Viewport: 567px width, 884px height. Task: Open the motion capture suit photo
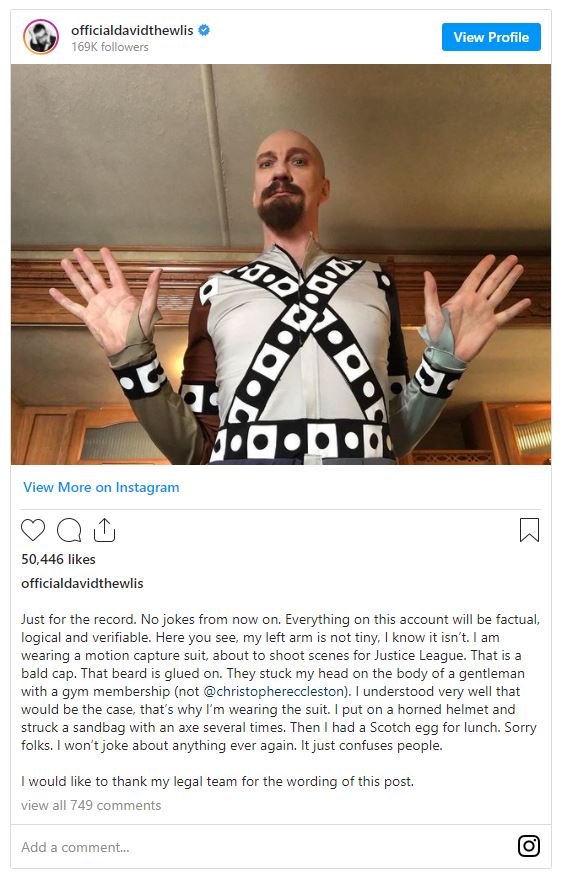point(281,264)
